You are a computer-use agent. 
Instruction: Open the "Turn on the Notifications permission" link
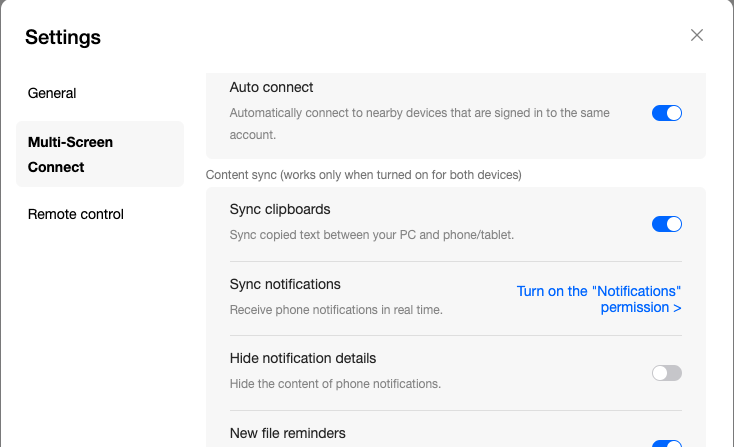tap(599, 299)
